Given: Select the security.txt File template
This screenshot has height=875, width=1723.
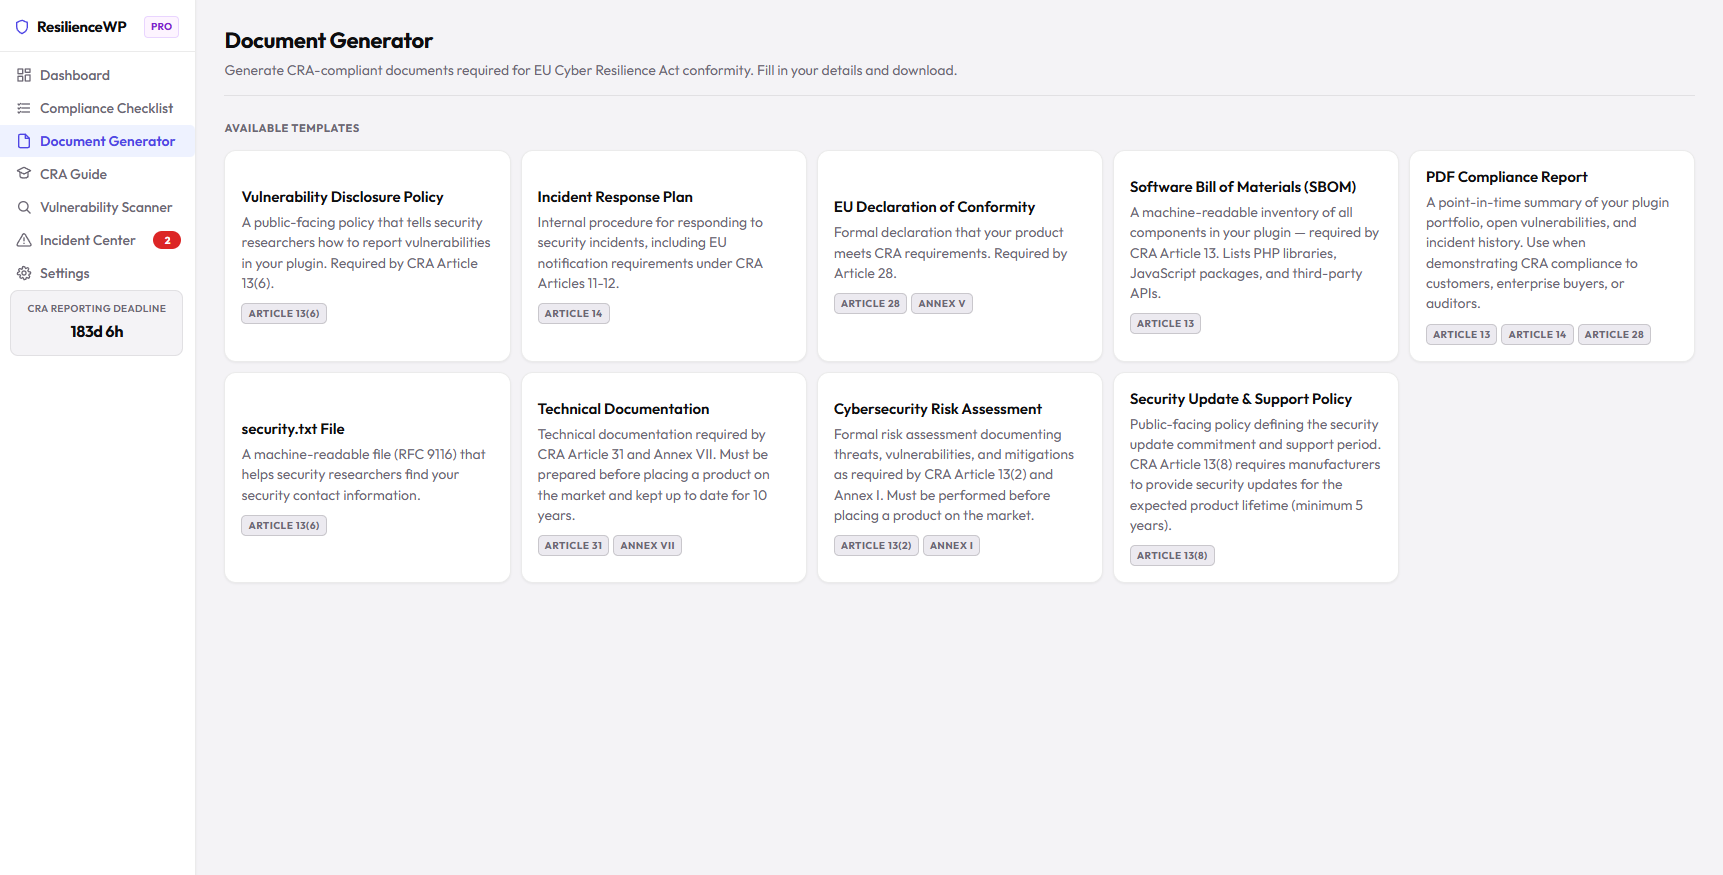Looking at the screenshot, I should point(367,478).
